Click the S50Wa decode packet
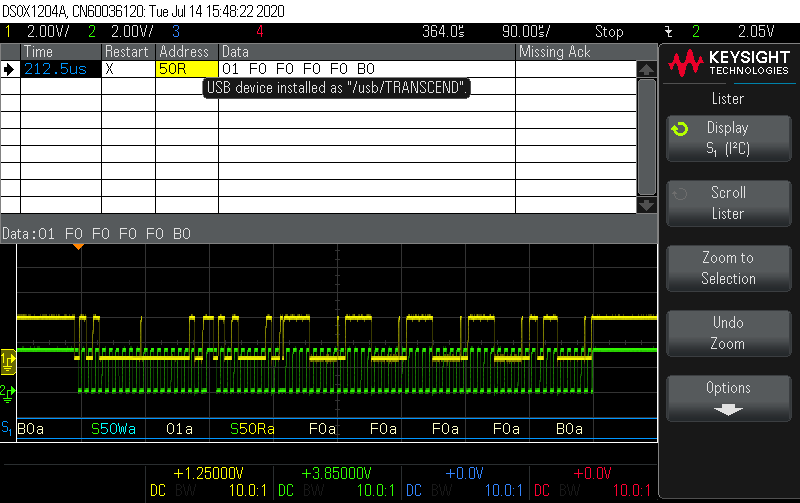 point(113,429)
